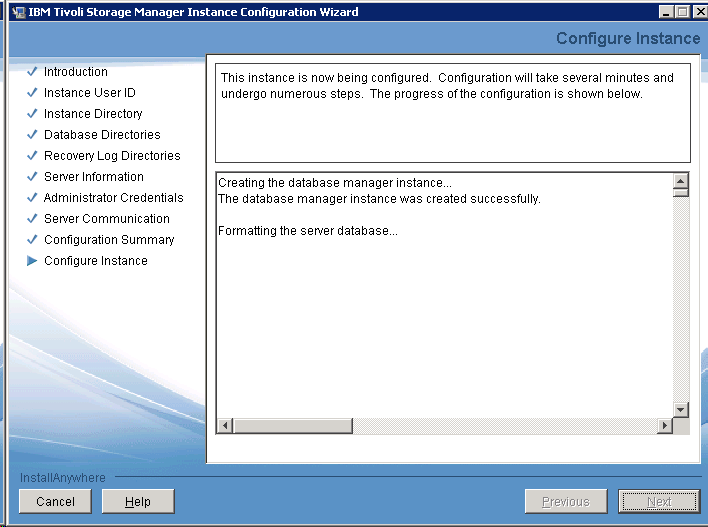This screenshot has height=527, width=708.
Task: Select the Recovery Log Directories step
Action: click(112, 156)
